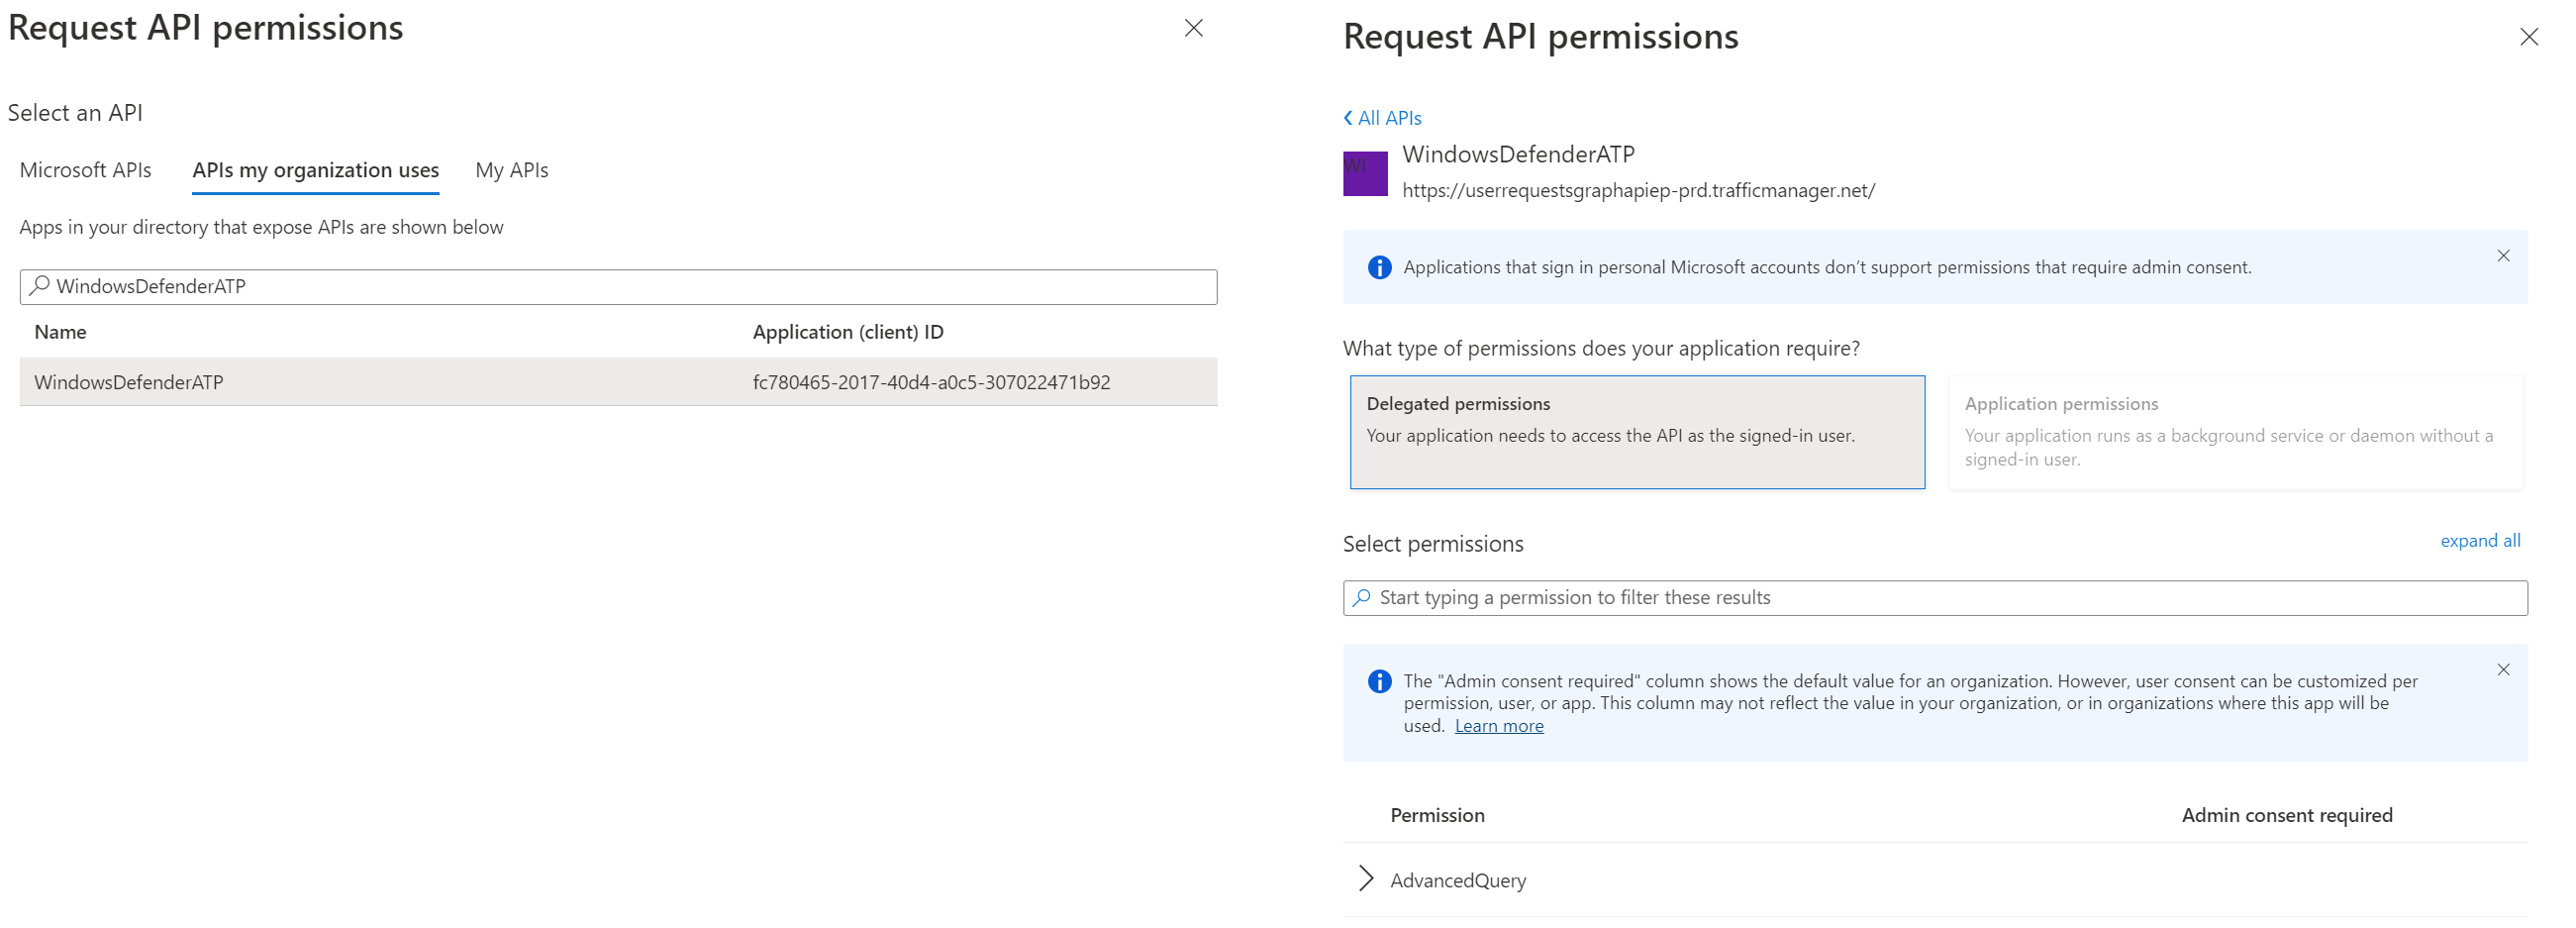Switch to the Microsoft APIs tab

click(85, 170)
